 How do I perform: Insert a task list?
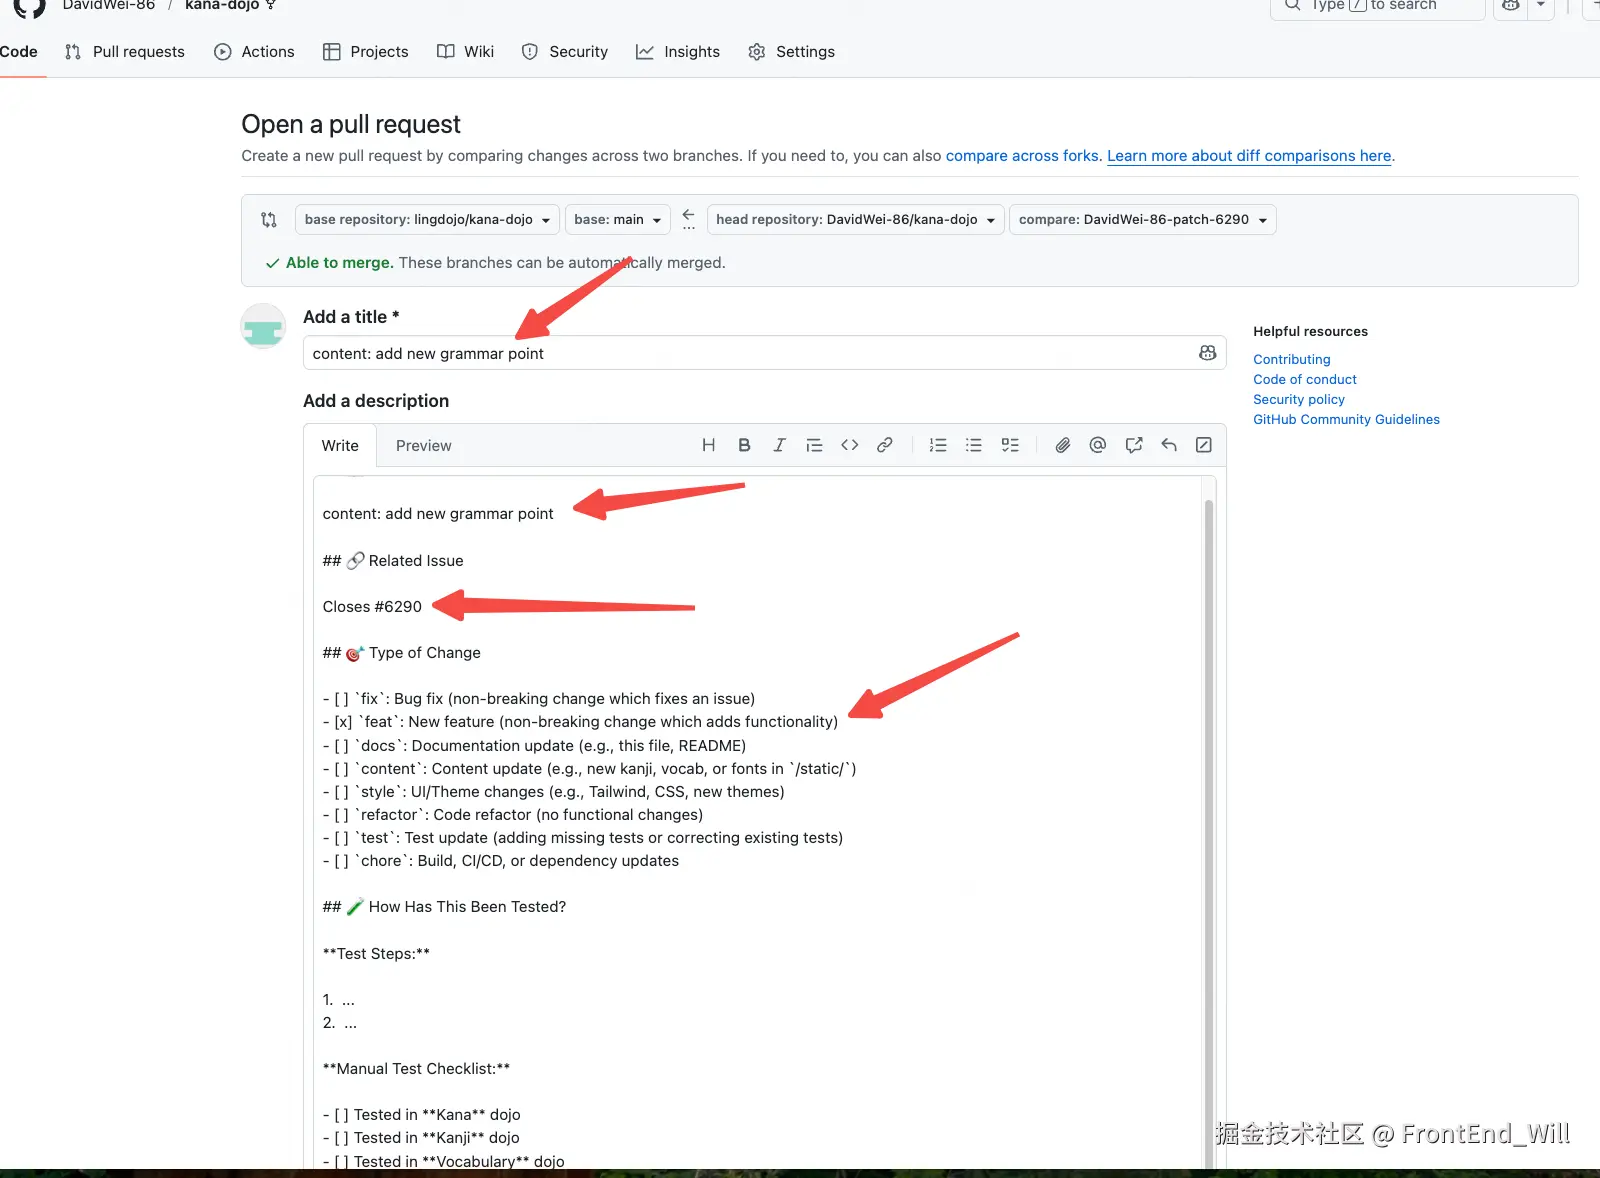[x=1010, y=445]
